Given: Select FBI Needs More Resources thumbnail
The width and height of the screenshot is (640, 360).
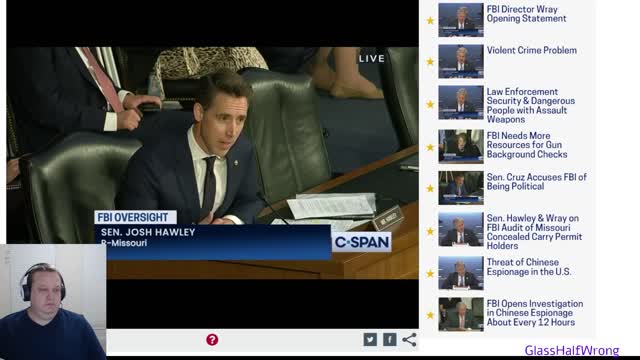Looking at the screenshot, I should point(461,147).
